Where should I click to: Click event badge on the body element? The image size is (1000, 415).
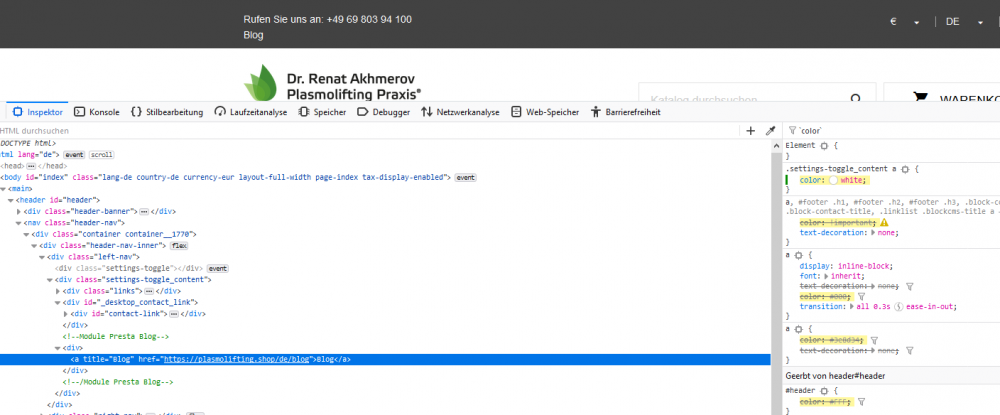(x=466, y=178)
